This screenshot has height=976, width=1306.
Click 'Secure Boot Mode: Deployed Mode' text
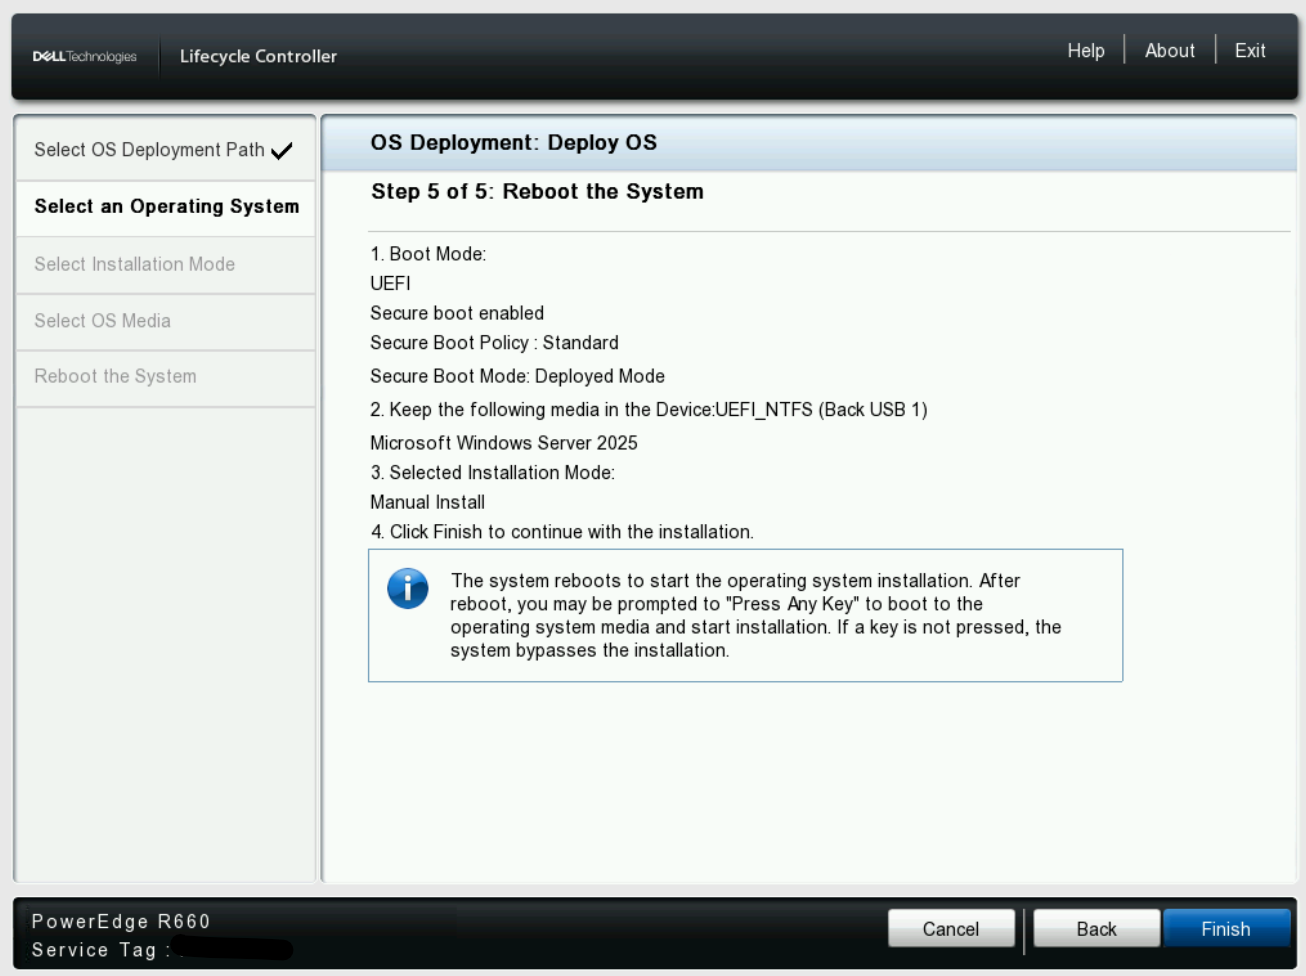517,376
